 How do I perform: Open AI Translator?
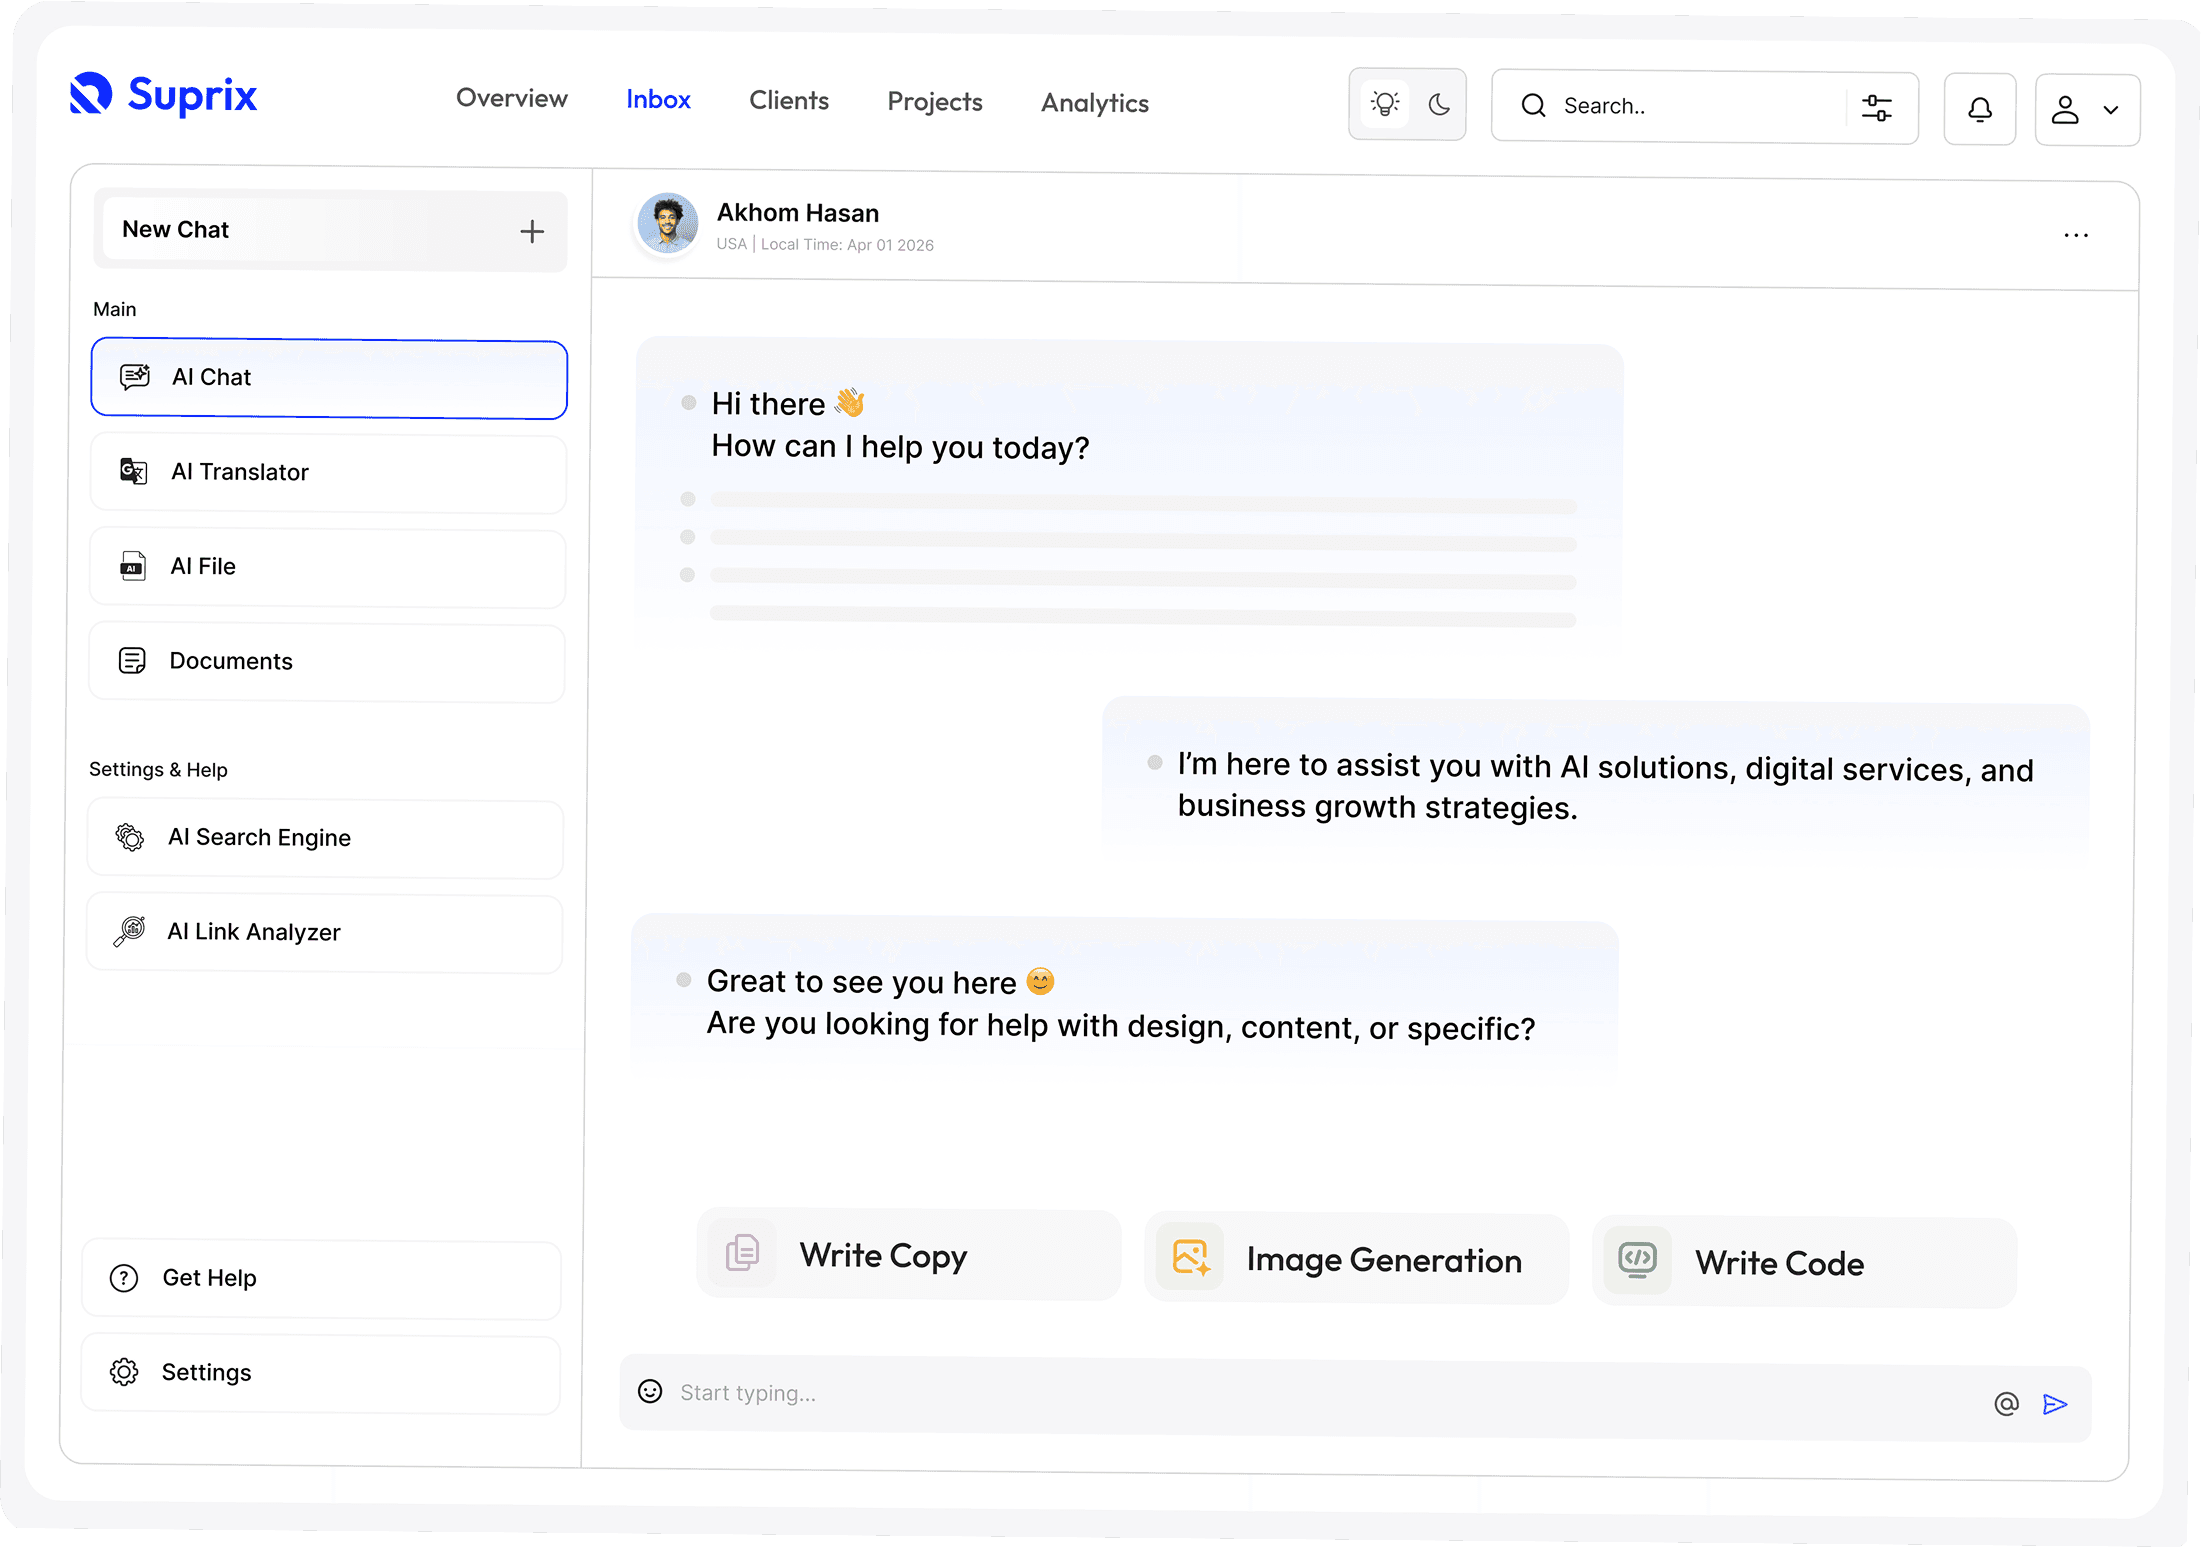click(x=328, y=473)
